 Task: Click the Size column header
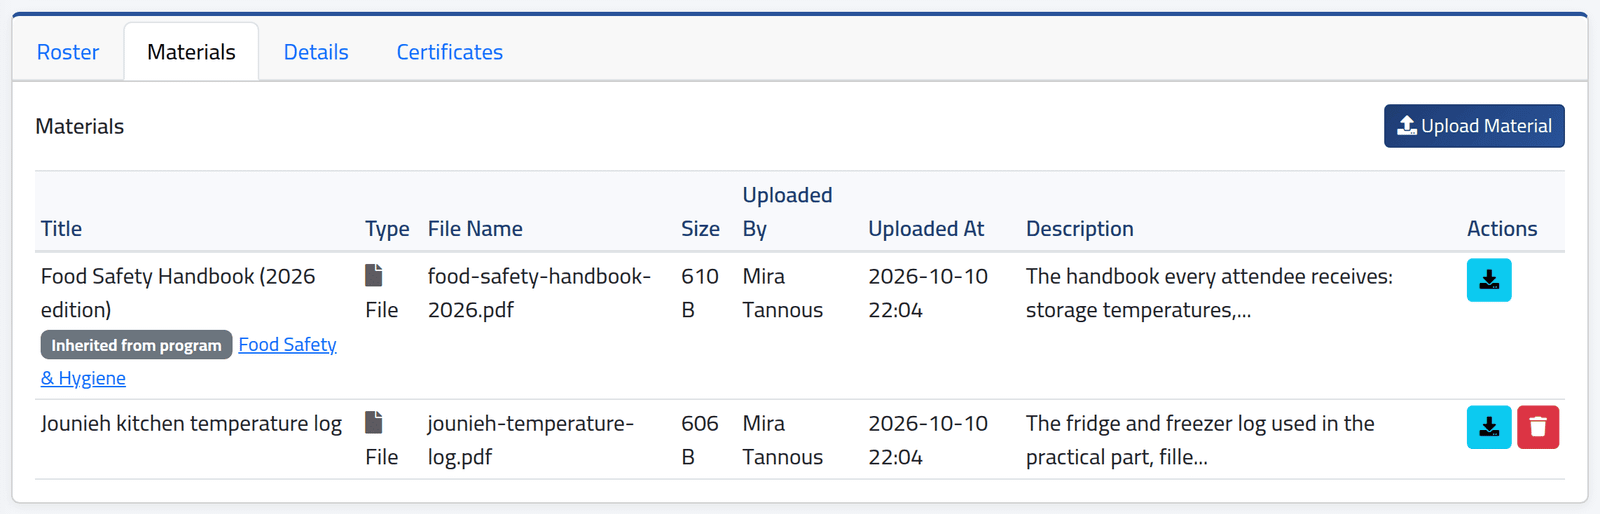(700, 229)
